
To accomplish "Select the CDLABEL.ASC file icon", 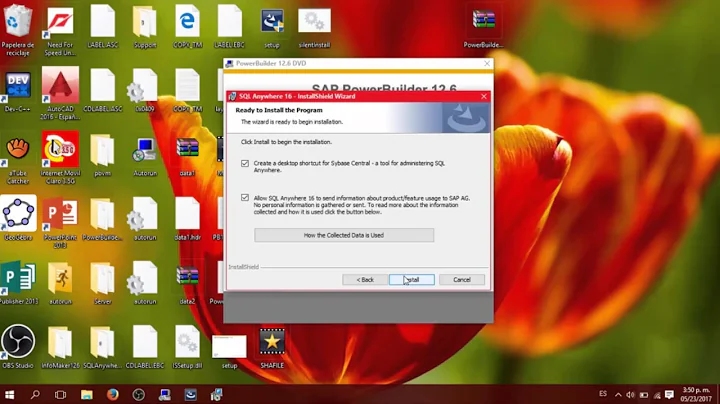I will (102, 91).
